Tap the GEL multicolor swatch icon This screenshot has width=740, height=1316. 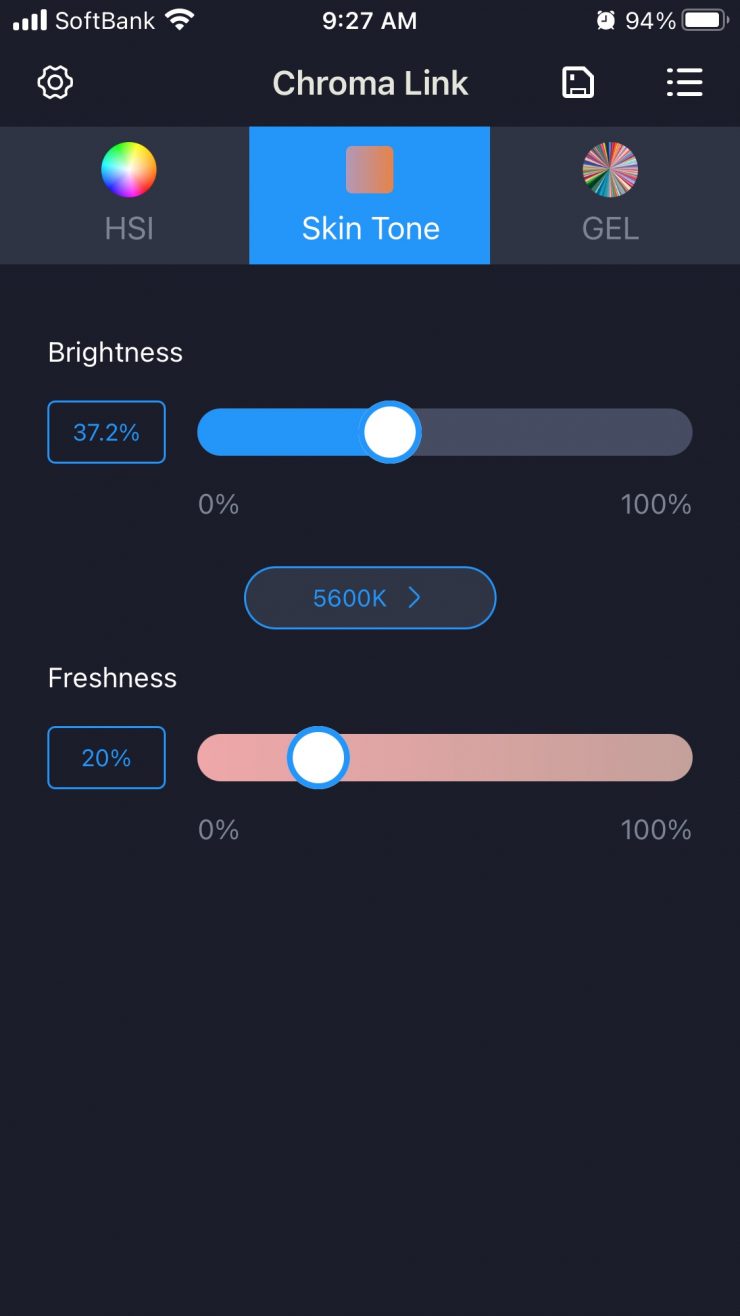click(610, 170)
